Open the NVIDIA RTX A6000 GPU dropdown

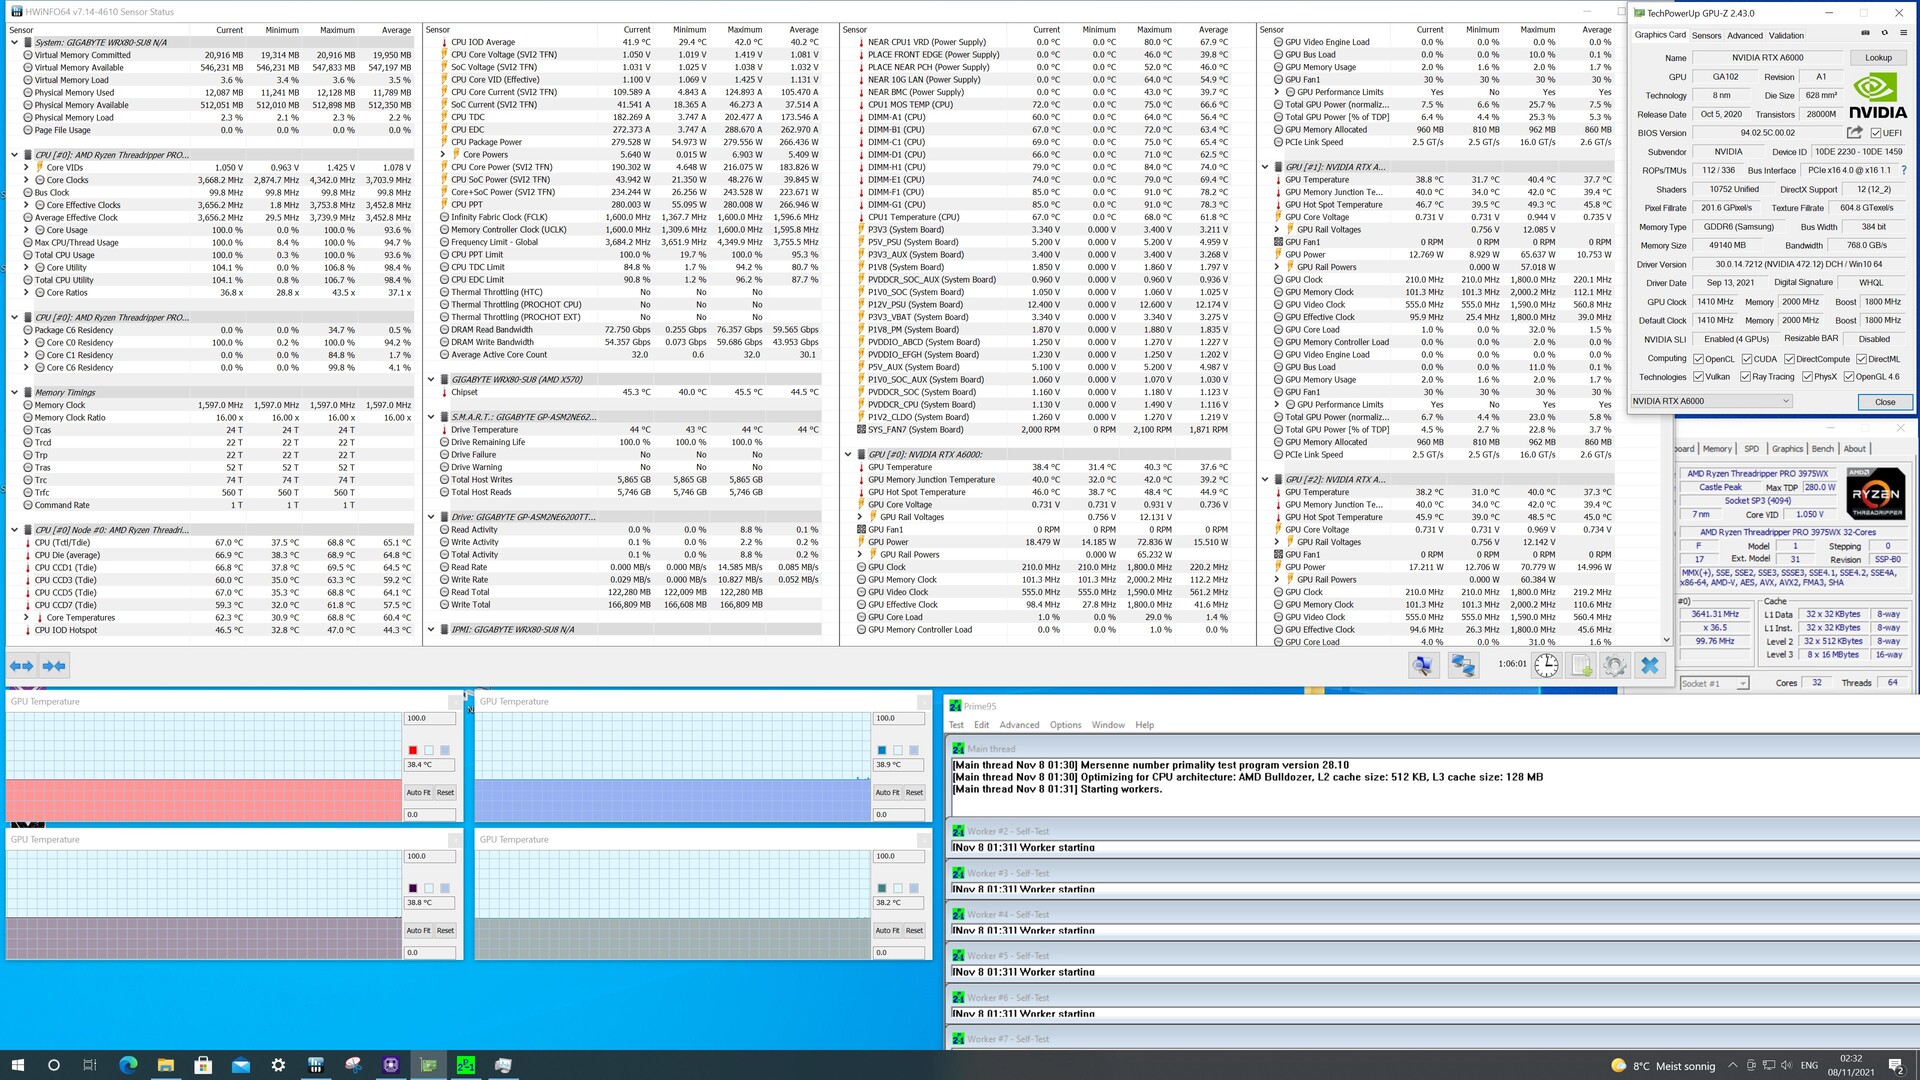coord(1711,401)
